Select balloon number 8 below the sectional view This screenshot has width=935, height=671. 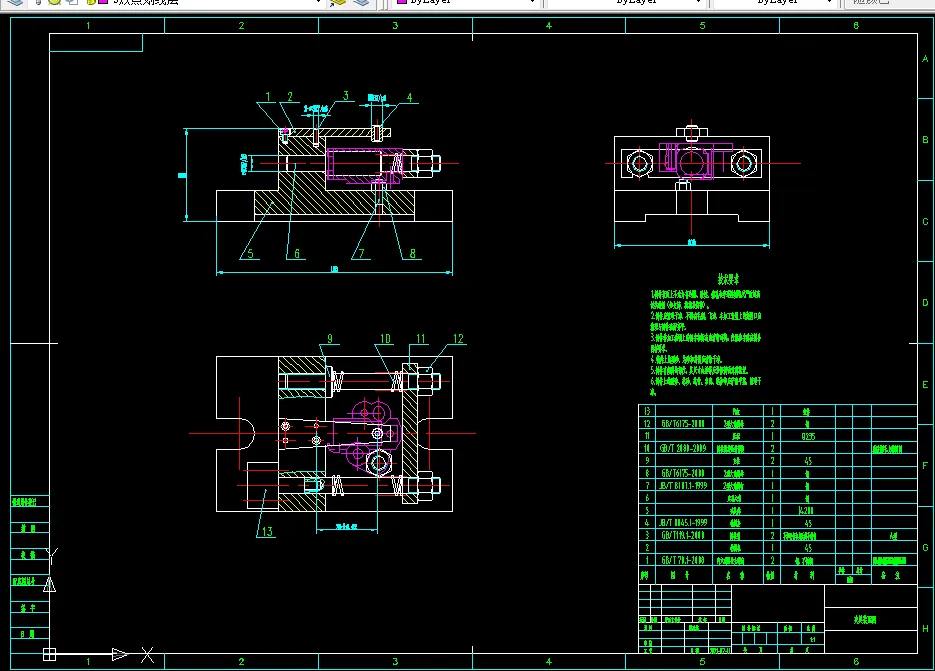pyautogui.click(x=412, y=253)
